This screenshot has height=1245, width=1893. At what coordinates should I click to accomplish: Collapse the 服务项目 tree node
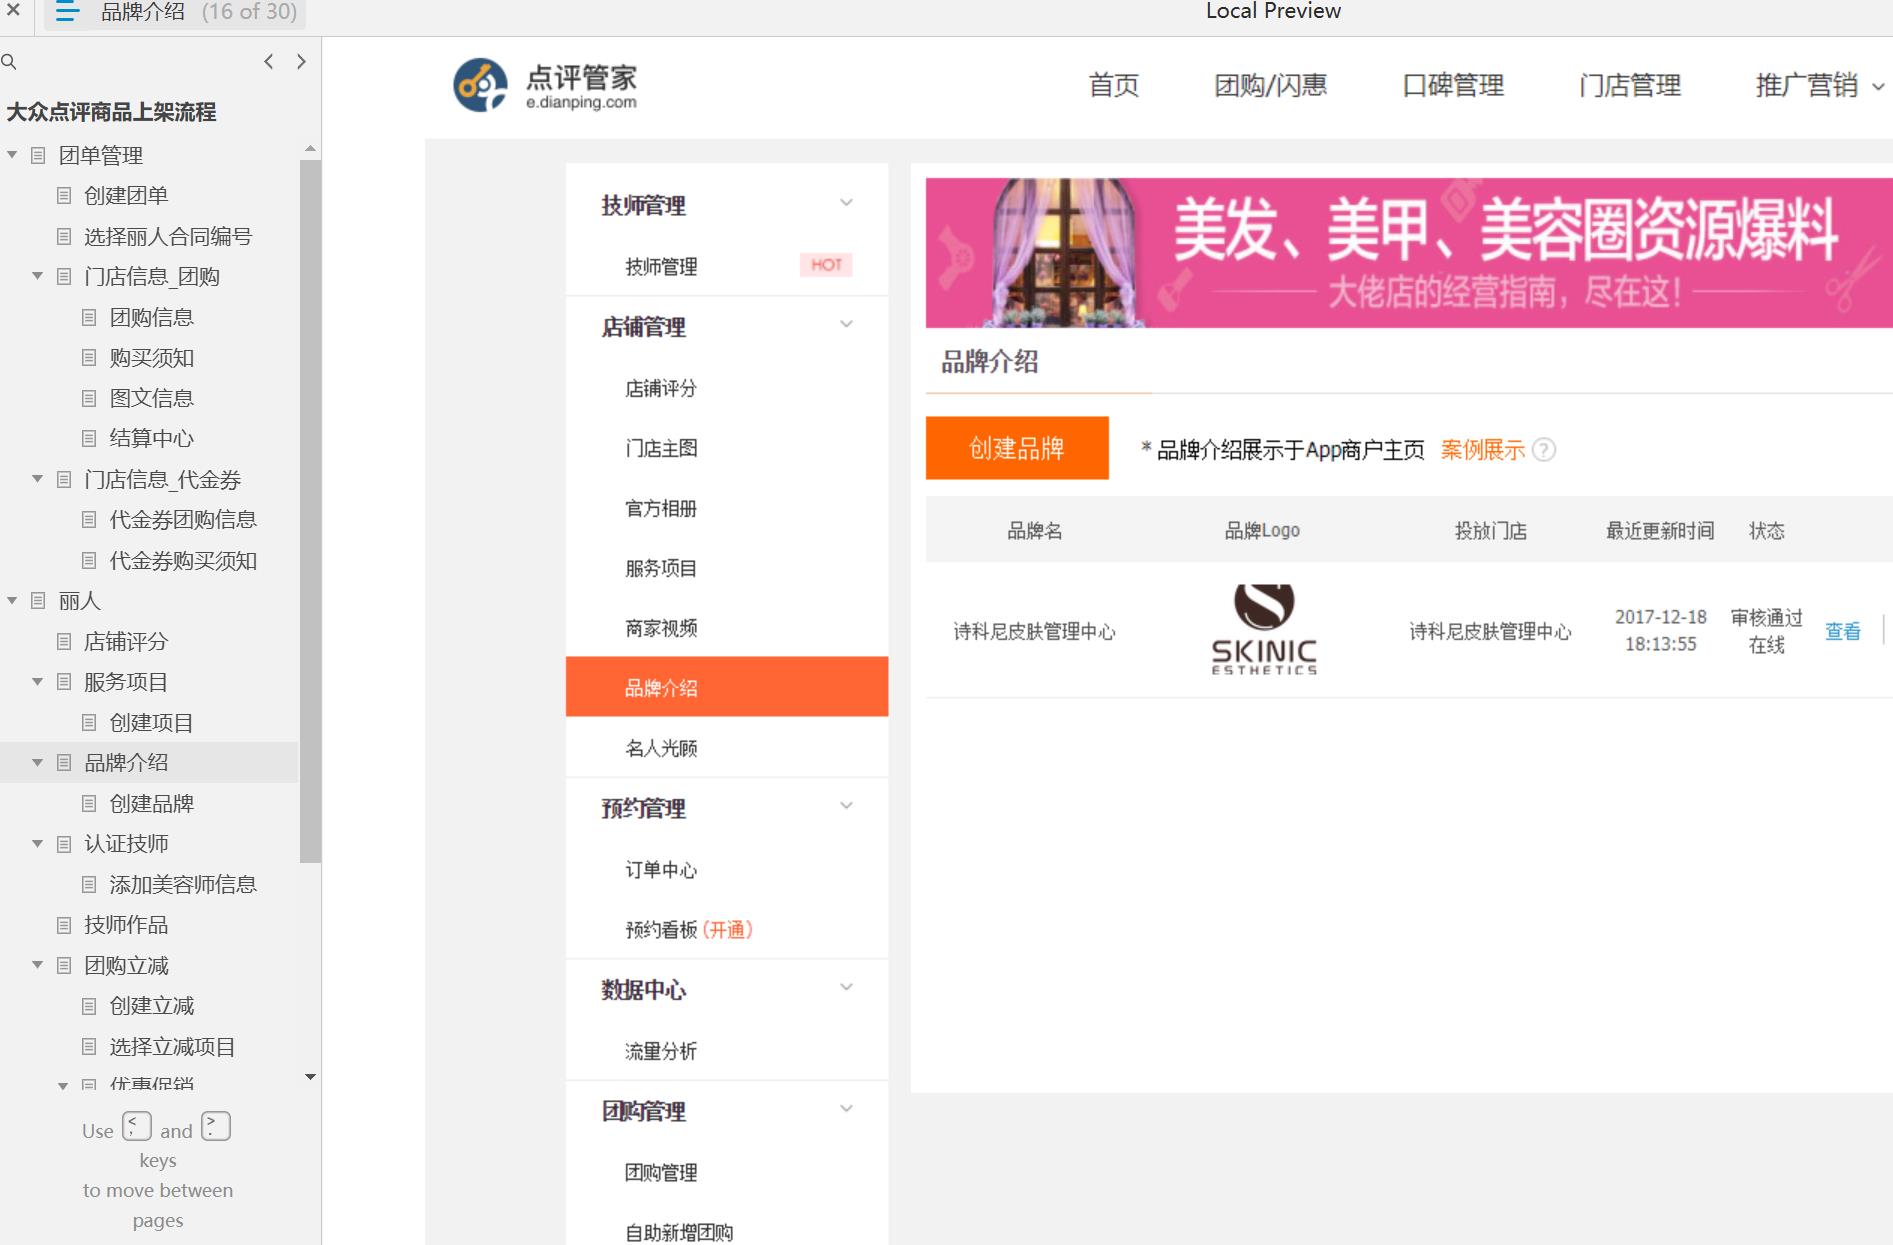click(x=37, y=682)
